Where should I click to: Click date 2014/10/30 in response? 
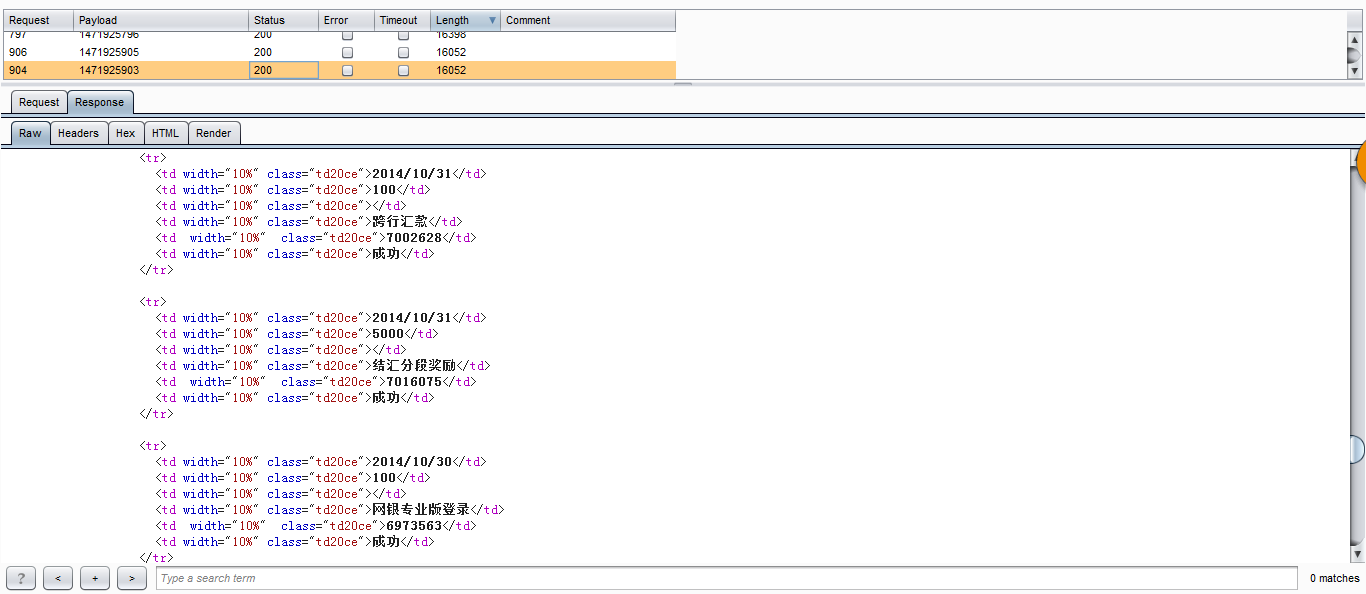pos(412,462)
